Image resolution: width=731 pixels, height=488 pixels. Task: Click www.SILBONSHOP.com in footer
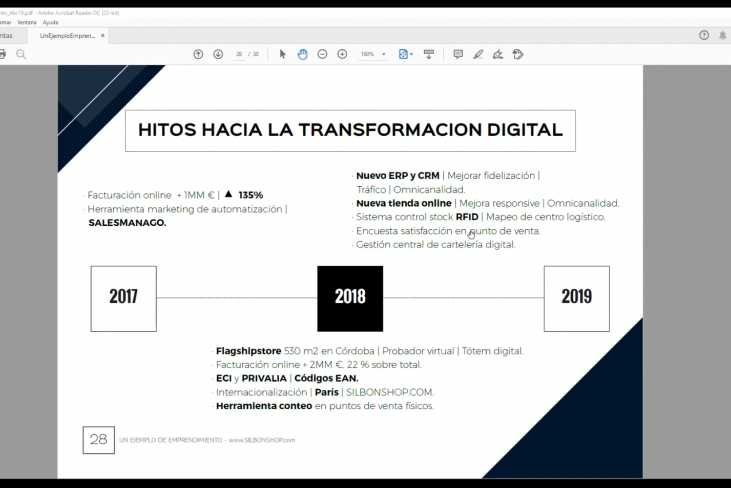tap(262, 440)
